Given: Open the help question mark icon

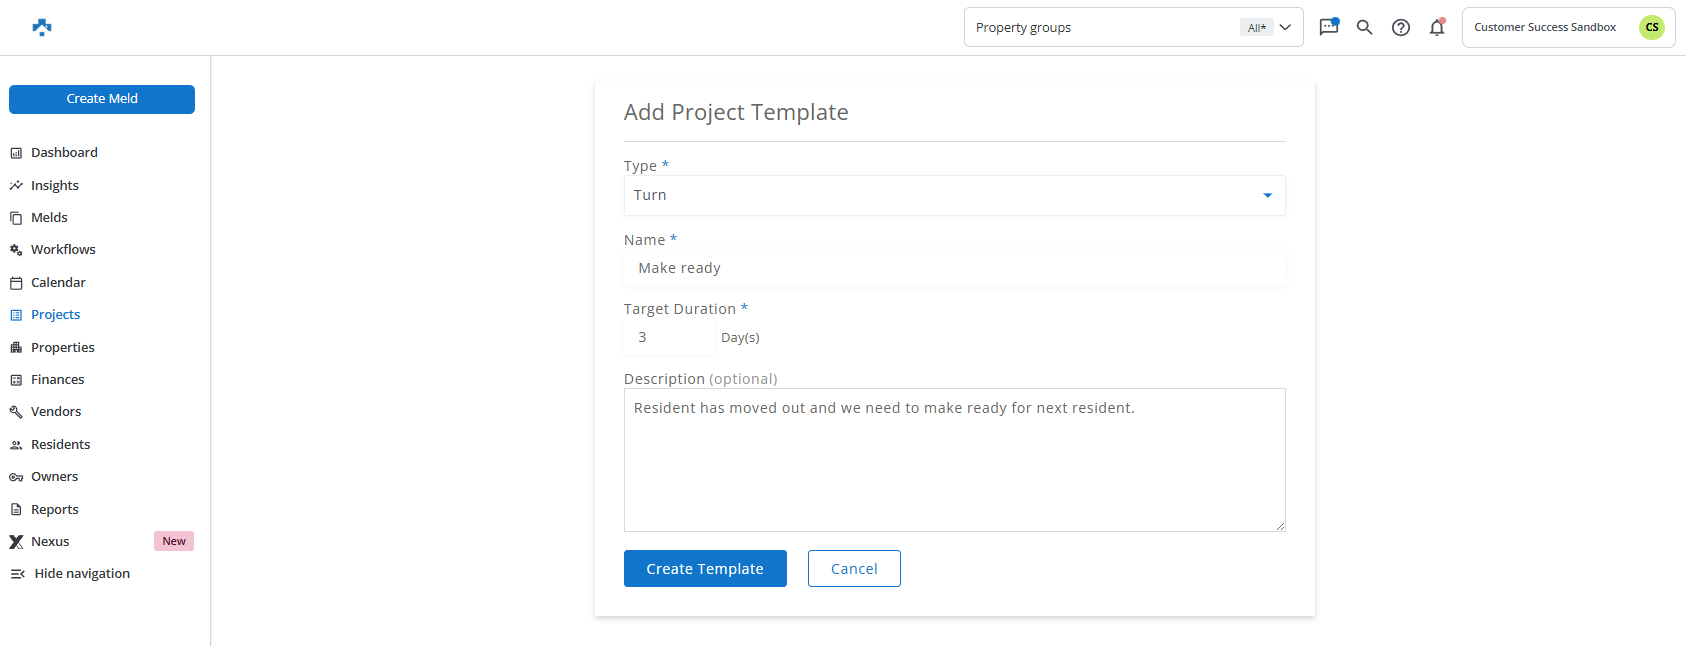Looking at the screenshot, I should click(1400, 27).
